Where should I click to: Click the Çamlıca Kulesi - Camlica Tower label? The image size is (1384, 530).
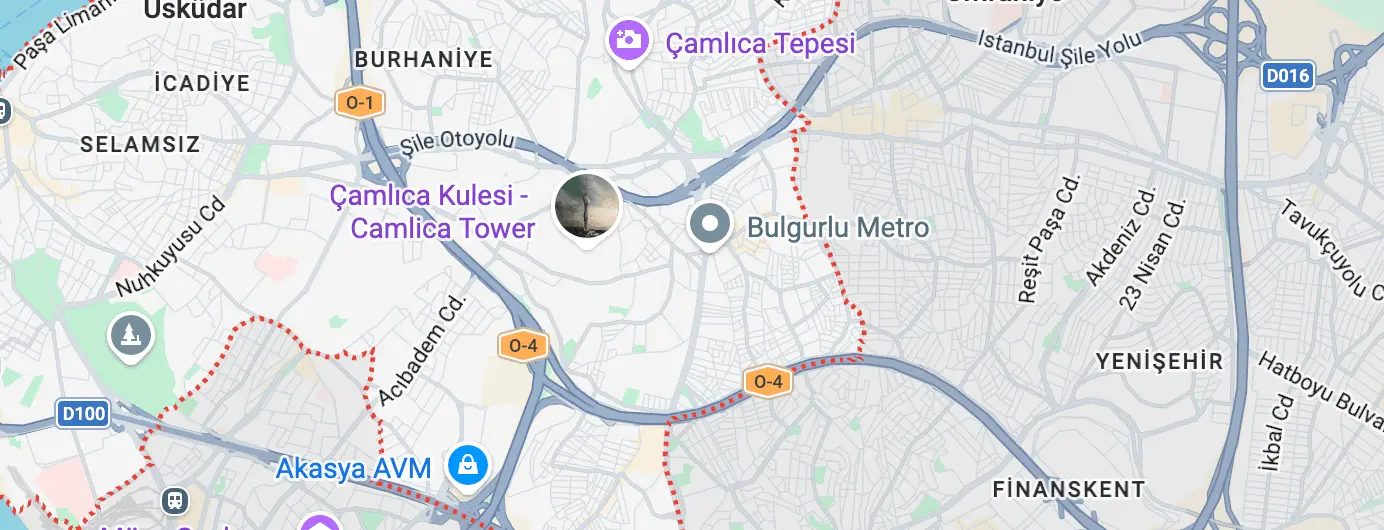click(434, 212)
